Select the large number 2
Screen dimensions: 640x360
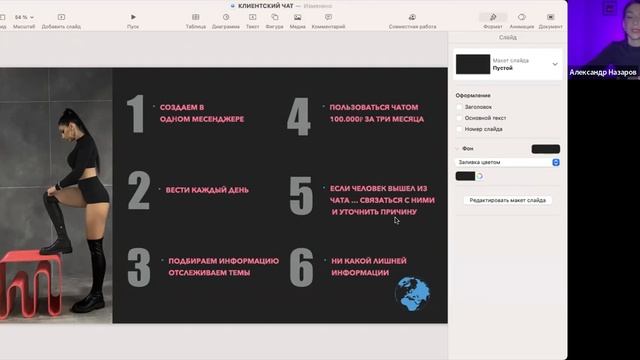[139, 190]
